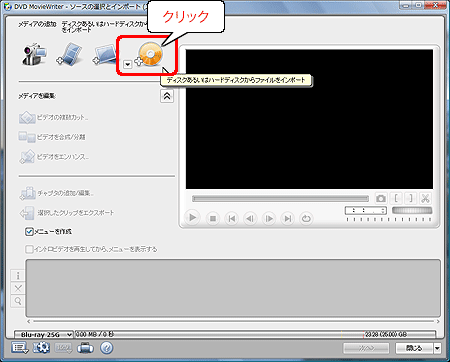Click the camera snapshot icon

click(x=381, y=199)
